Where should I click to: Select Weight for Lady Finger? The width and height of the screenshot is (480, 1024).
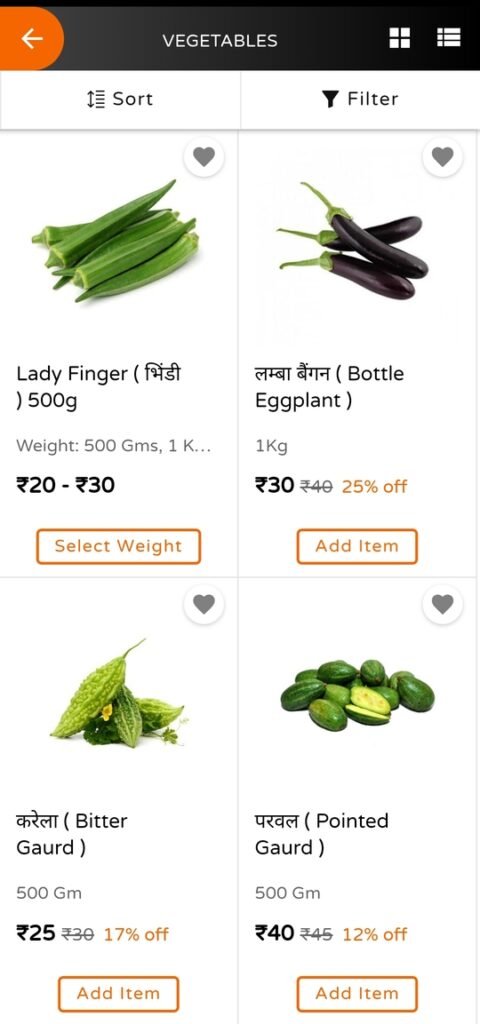[x=118, y=546]
